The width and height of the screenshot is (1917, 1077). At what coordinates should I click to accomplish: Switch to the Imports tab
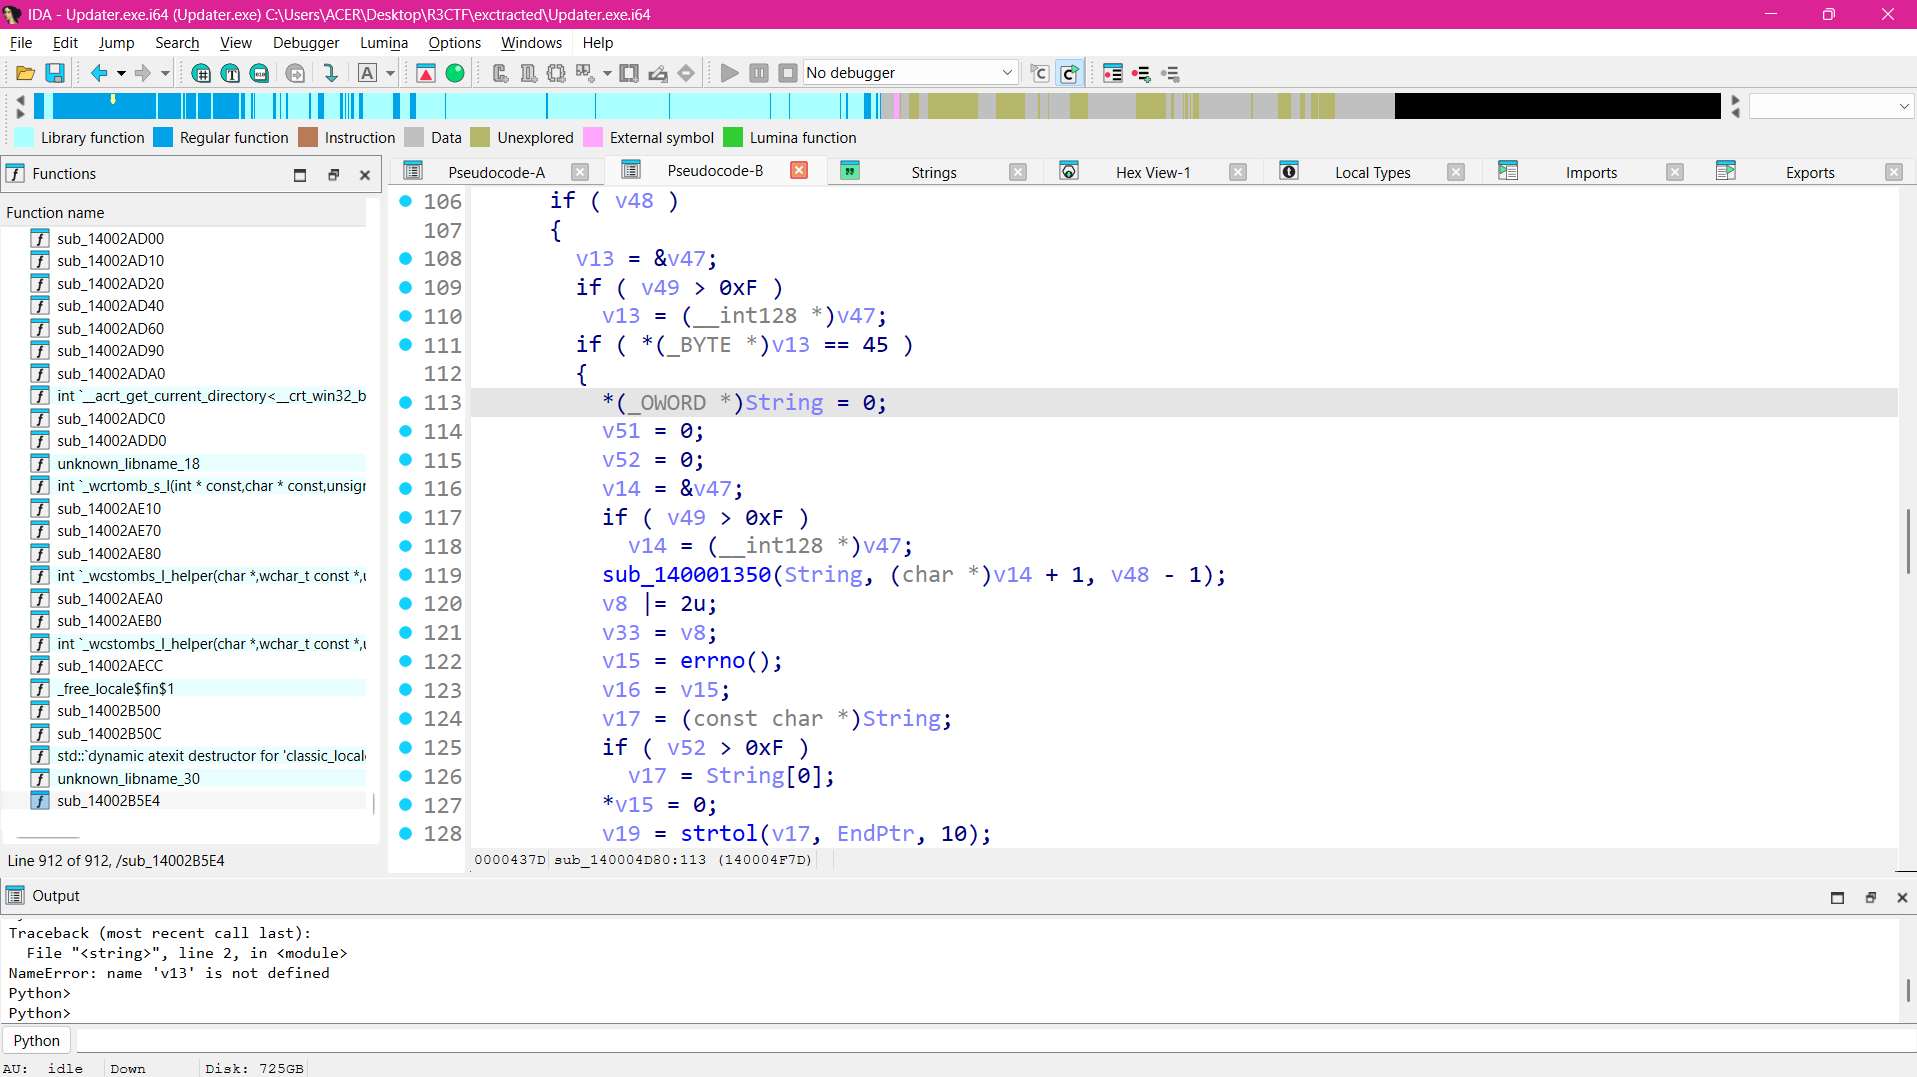[x=1591, y=172]
